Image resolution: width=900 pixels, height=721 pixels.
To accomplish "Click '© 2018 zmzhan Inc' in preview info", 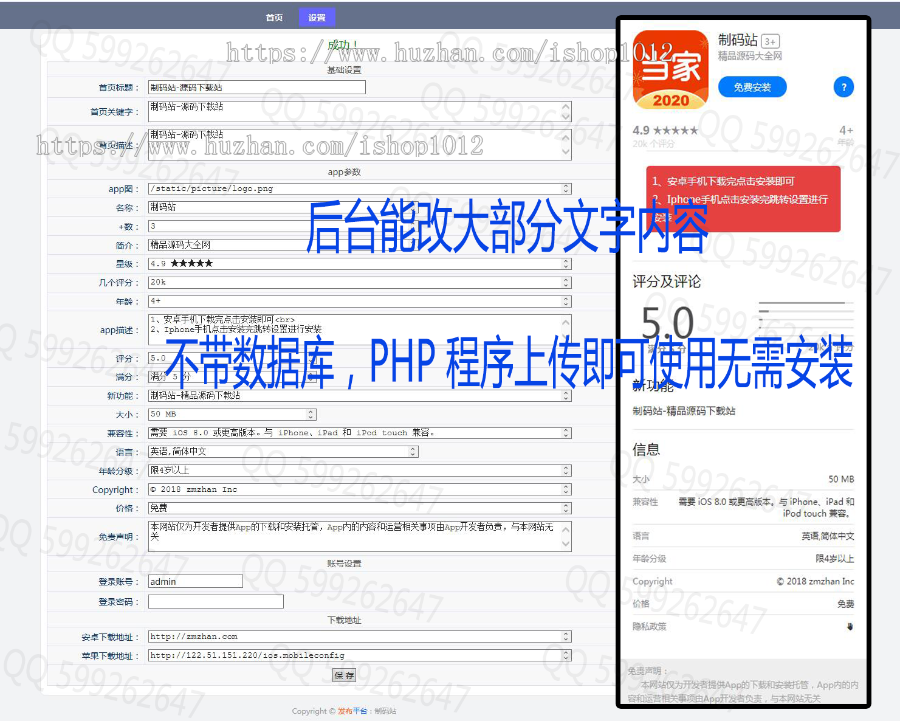I will [816, 581].
